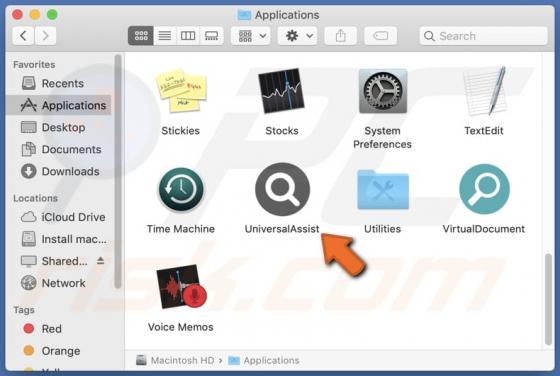Image resolution: width=560 pixels, height=376 pixels.
Task: Switch to icon view
Action: tap(141, 36)
